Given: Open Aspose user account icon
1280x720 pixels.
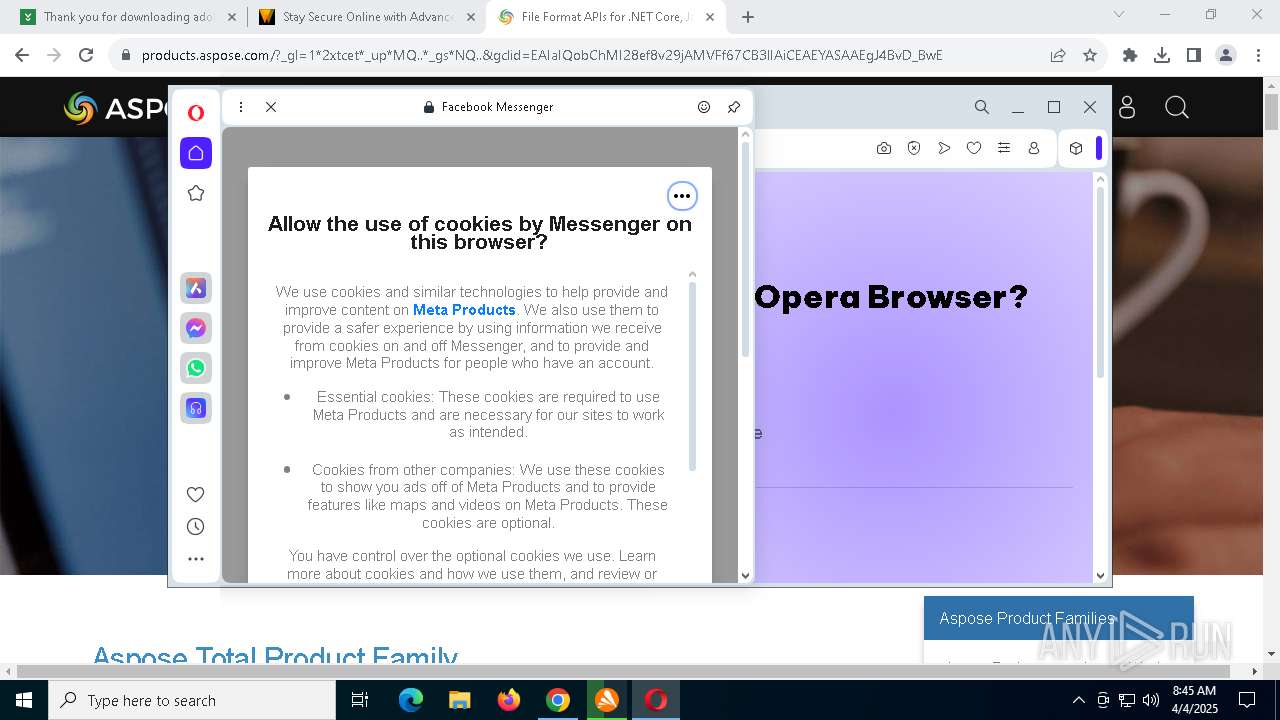Looking at the screenshot, I should point(1127,107).
